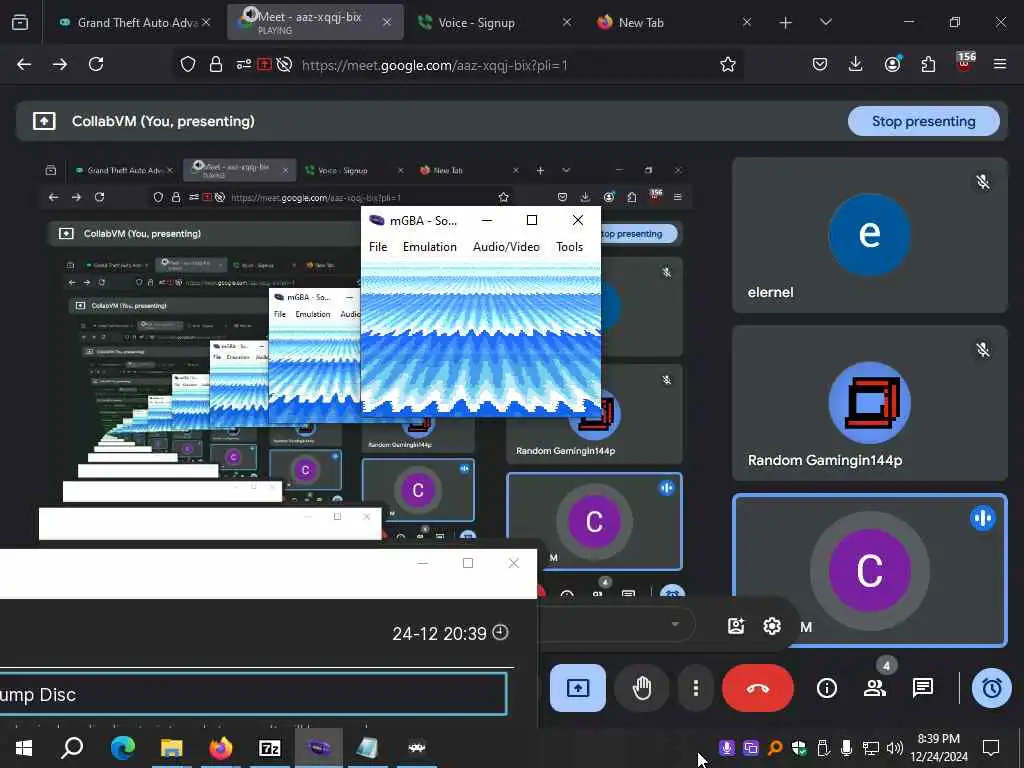
Task: Open mGBA Tools menu
Action: point(569,247)
